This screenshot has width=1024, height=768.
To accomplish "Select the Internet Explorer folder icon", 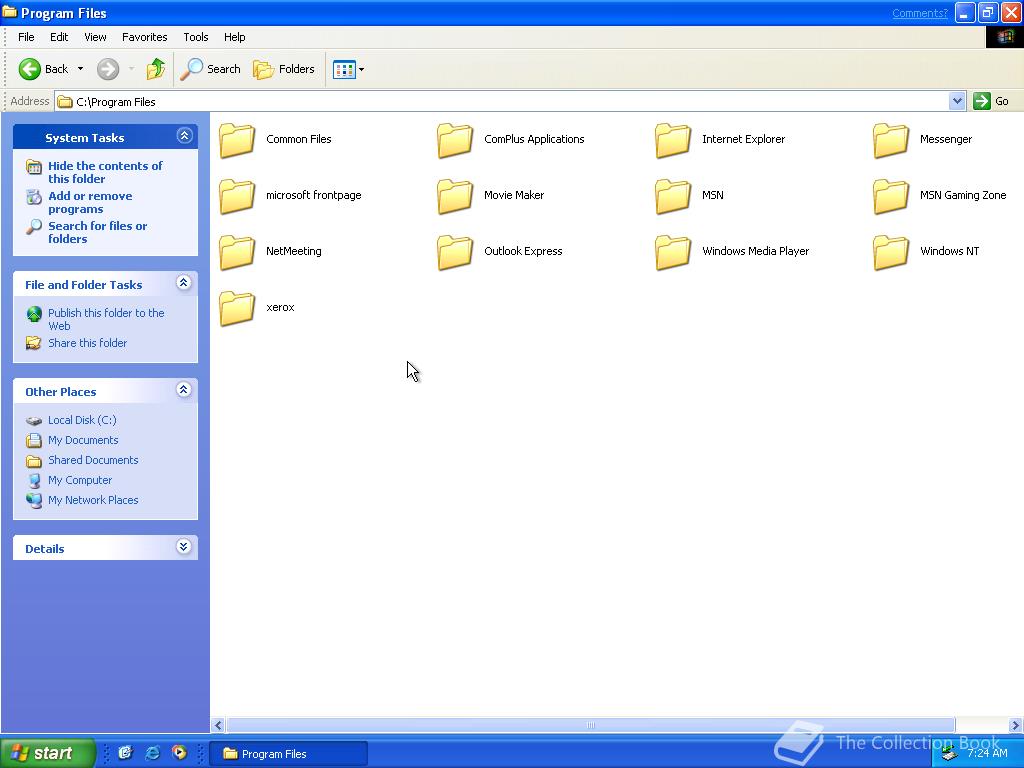I will (x=673, y=140).
